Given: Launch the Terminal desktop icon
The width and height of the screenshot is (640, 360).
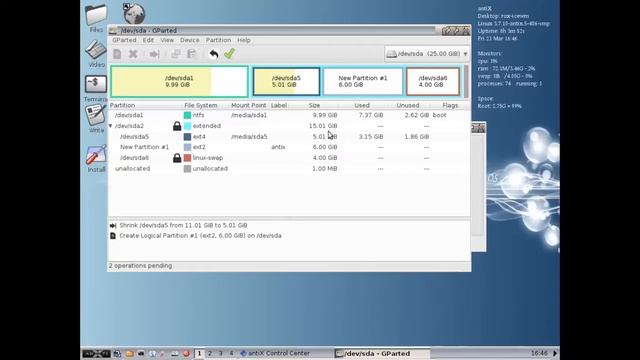Looking at the screenshot, I should pyautogui.click(x=96, y=88).
